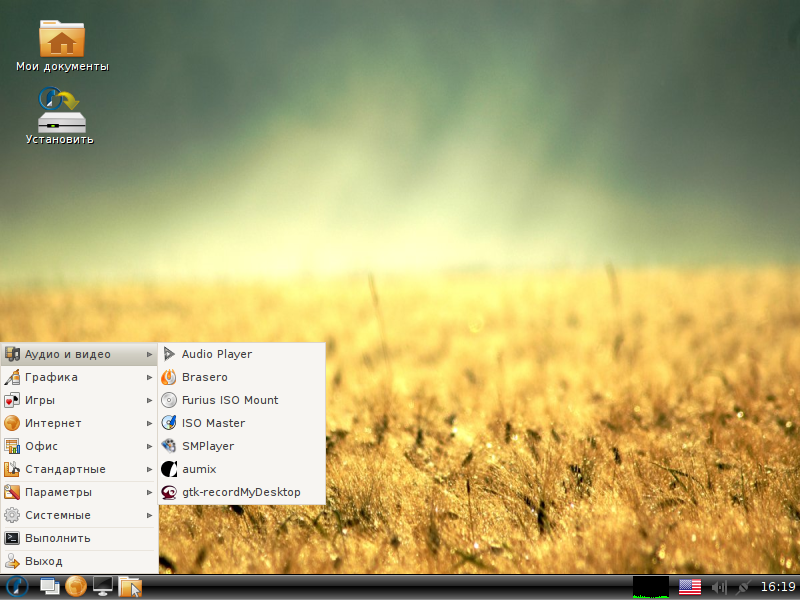Click the Brasero flame disc icon
Image resolution: width=800 pixels, height=600 pixels.
[x=169, y=377]
